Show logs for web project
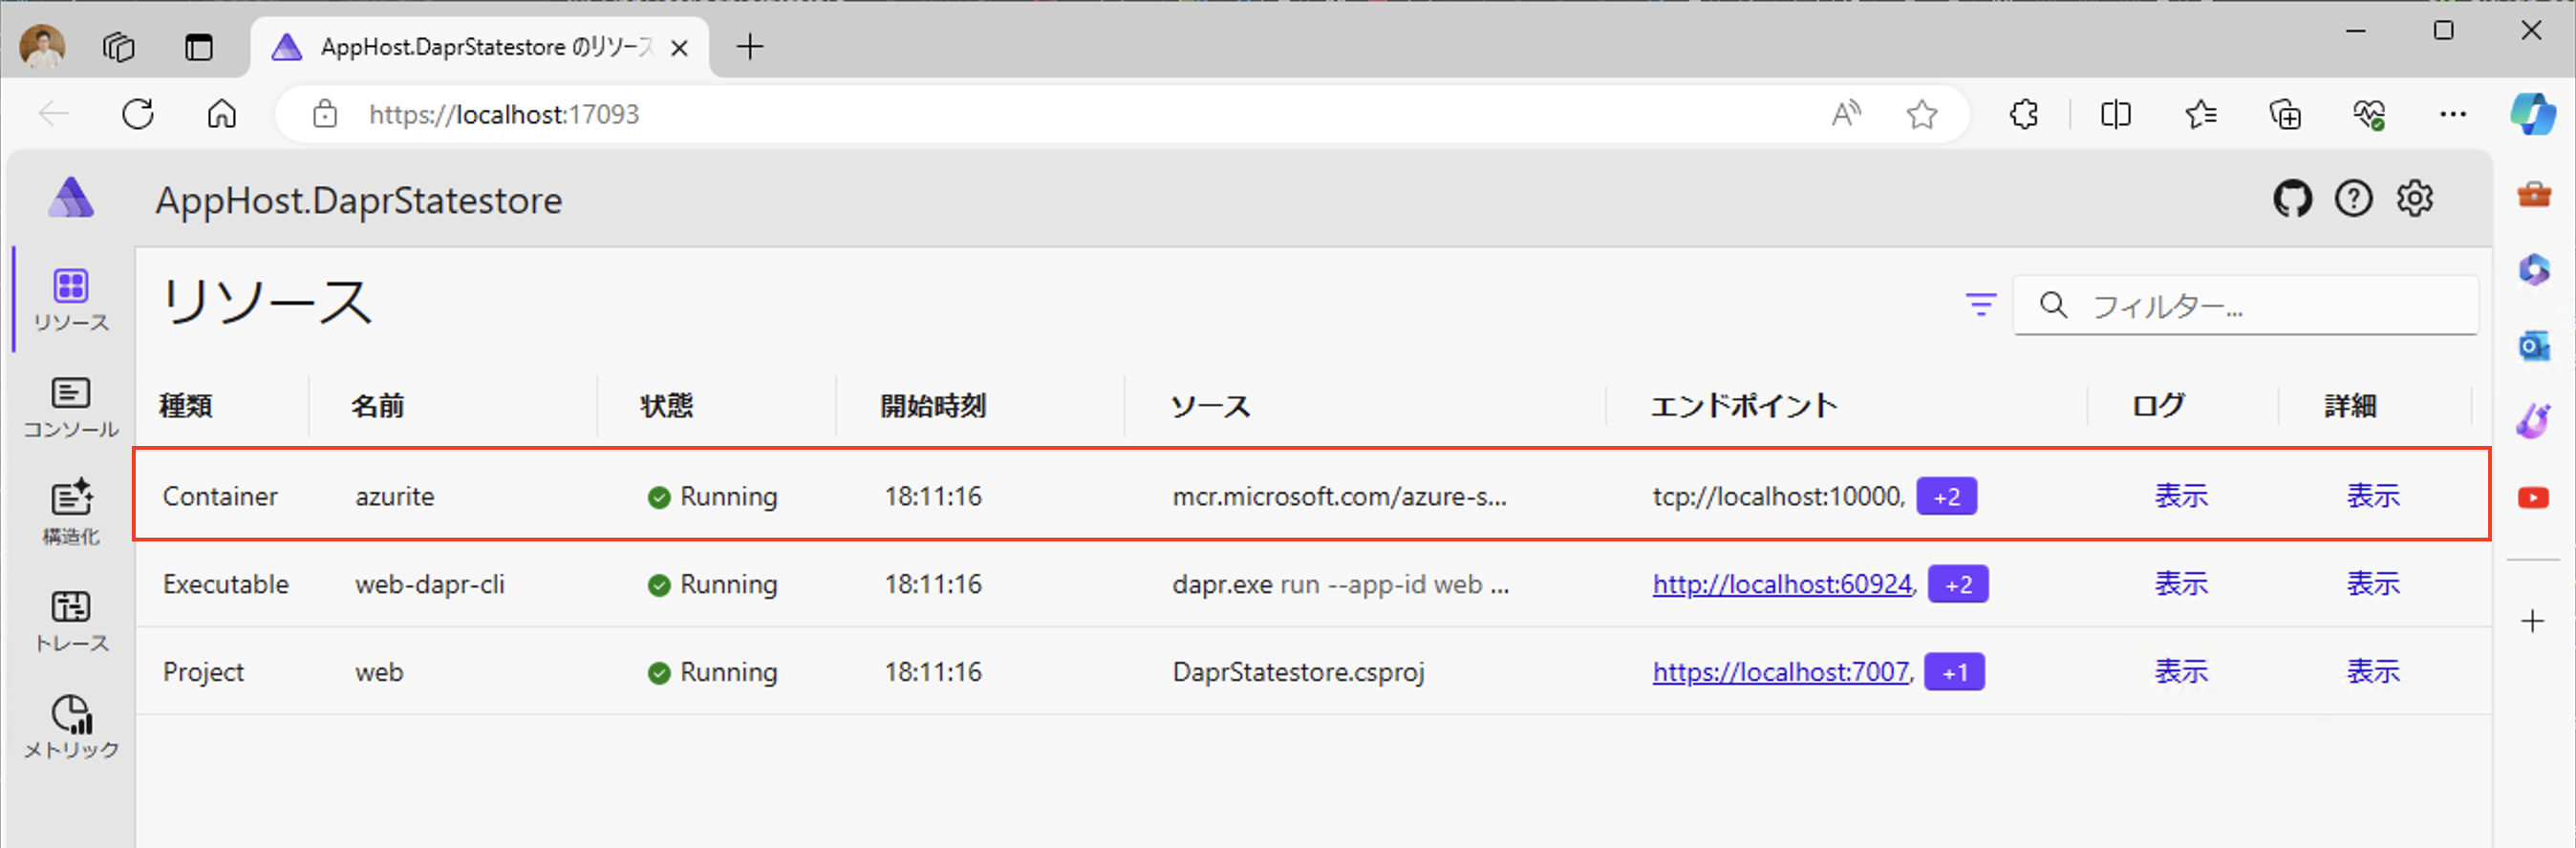 coord(2181,672)
